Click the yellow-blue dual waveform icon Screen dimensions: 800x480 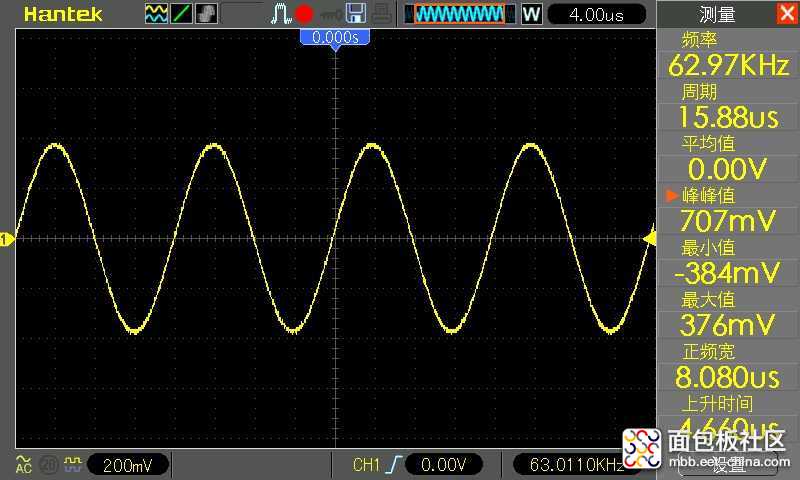click(156, 14)
